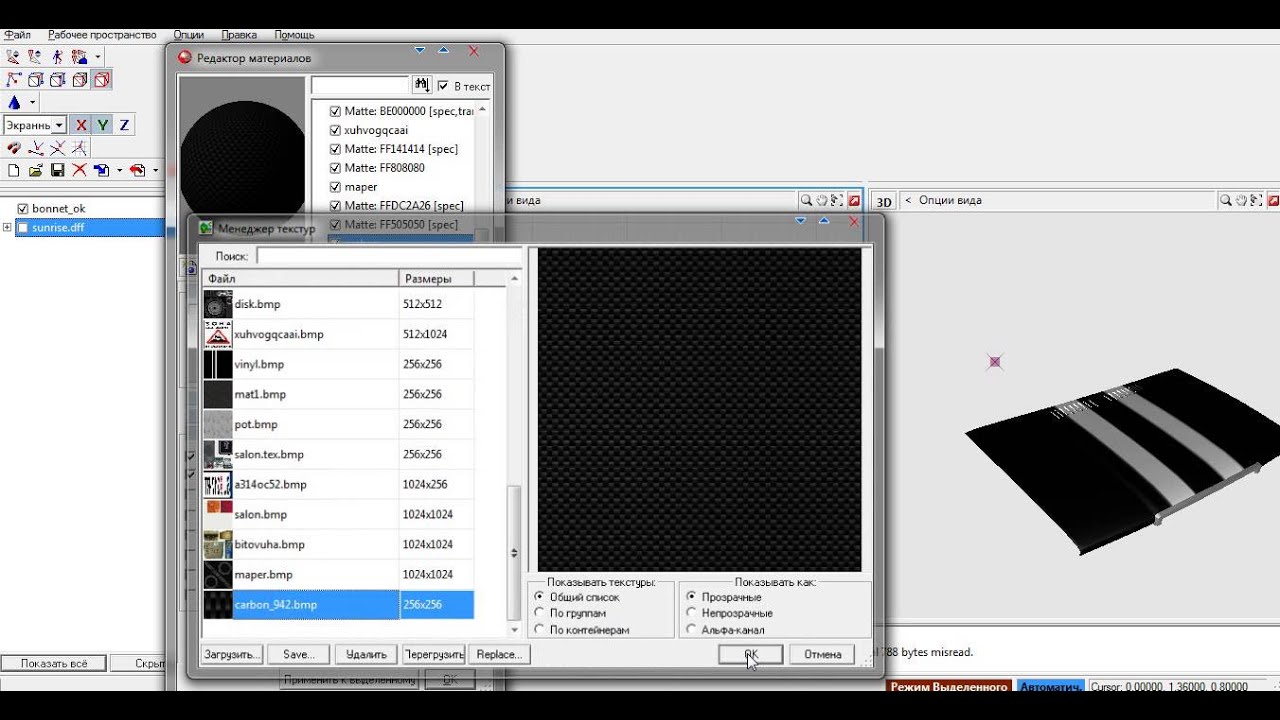Image resolution: width=1280 pixels, height=720 pixels.
Task: Select the 'По группам' radio button
Action: pyautogui.click(x=540, y=613)
